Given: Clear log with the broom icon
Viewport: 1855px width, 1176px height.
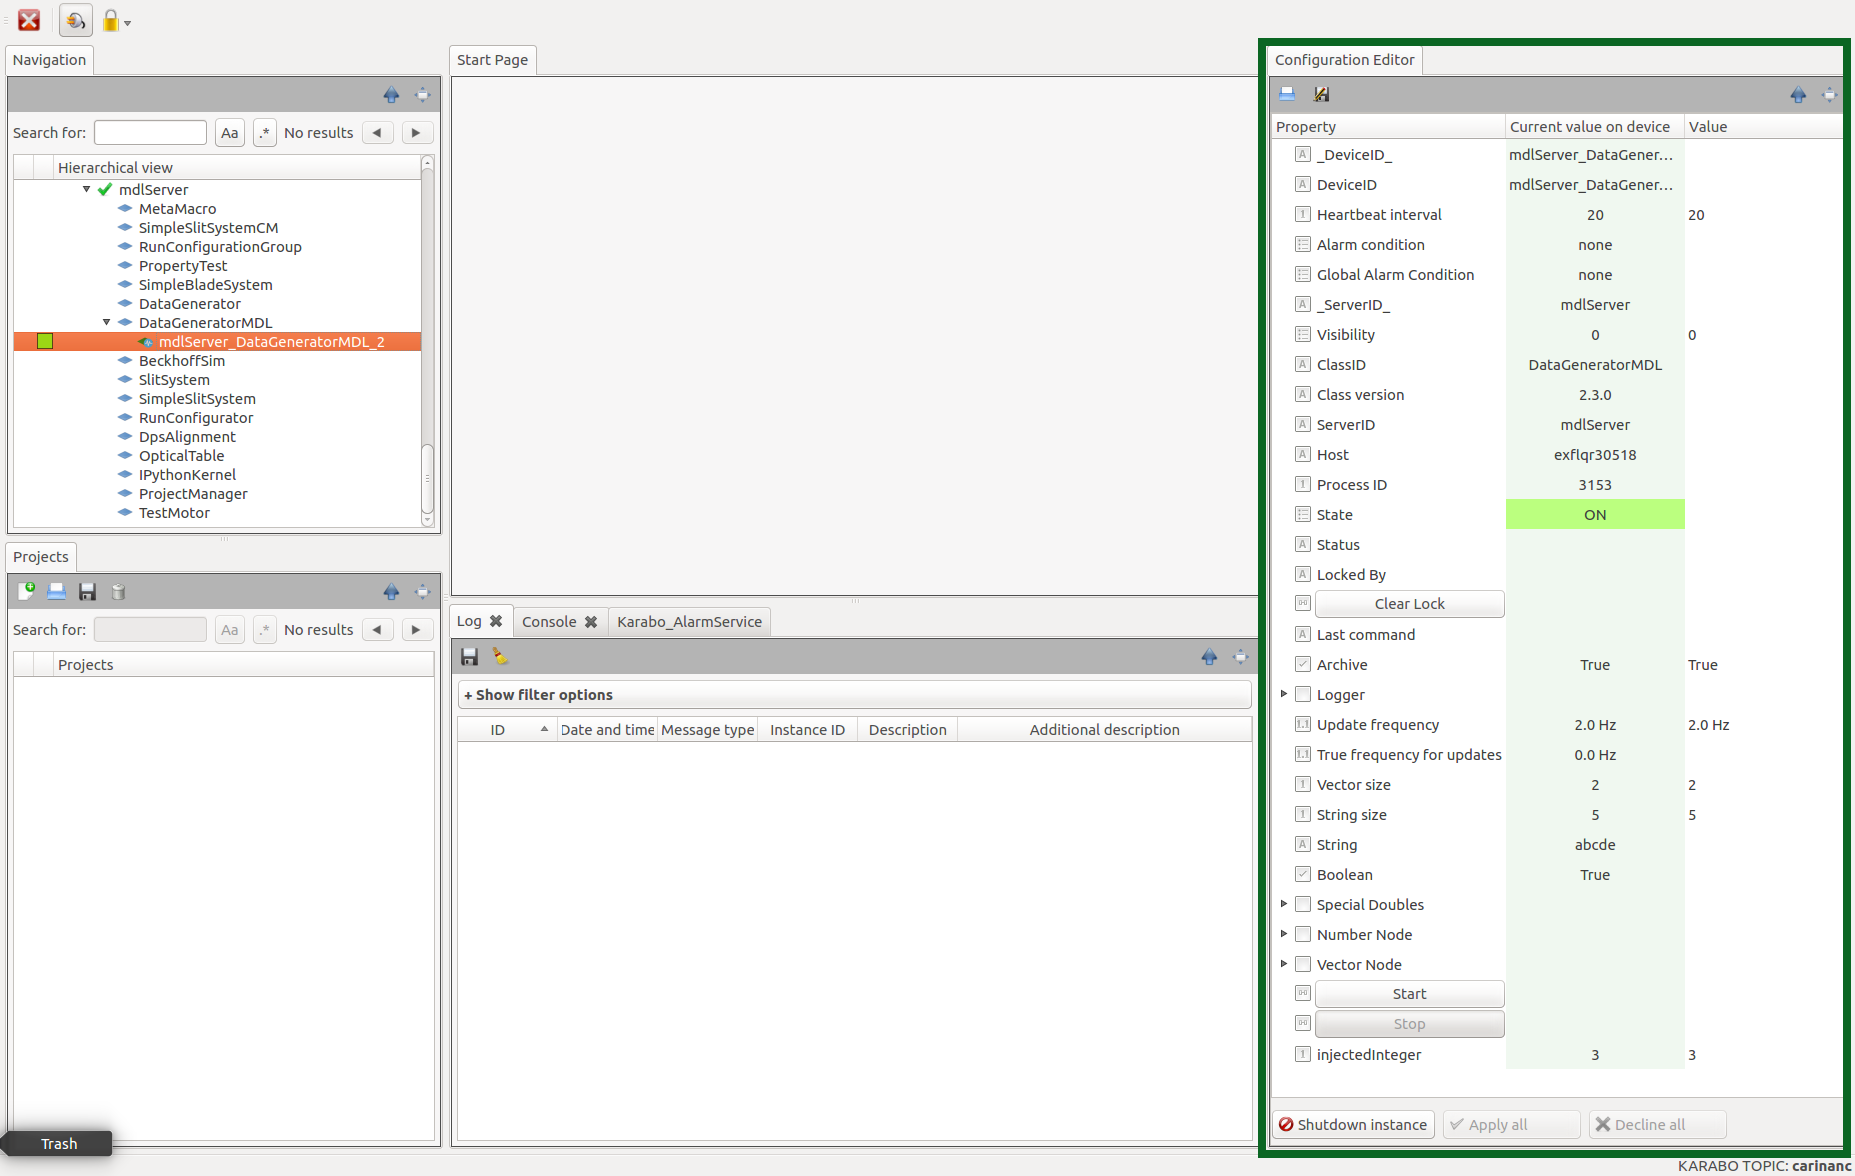Looking at the screenshot, I should [x=500, y=657].
